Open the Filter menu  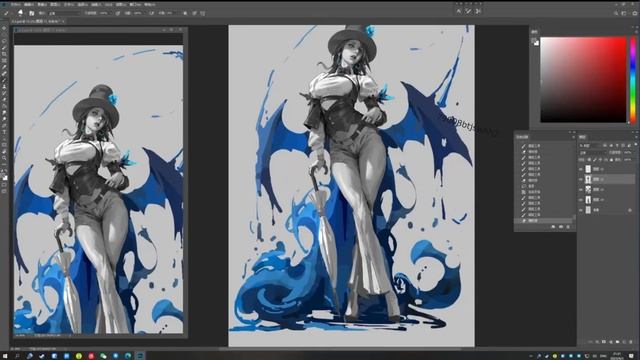click(96, 4)
